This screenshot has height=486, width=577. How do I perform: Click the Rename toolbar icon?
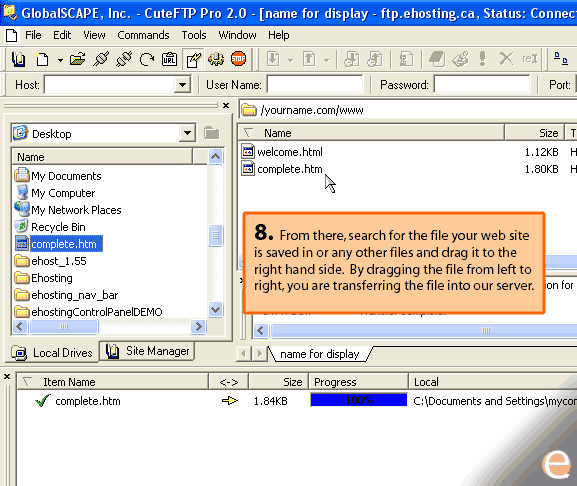click(530, 59)
